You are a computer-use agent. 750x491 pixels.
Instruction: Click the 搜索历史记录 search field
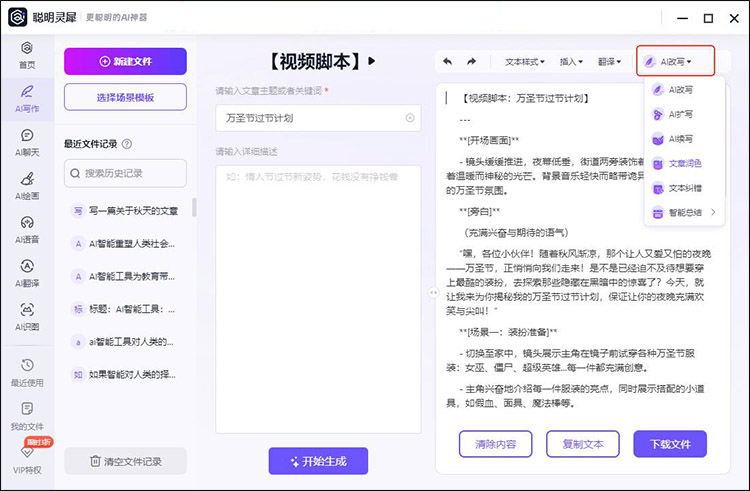pos(125,173)
